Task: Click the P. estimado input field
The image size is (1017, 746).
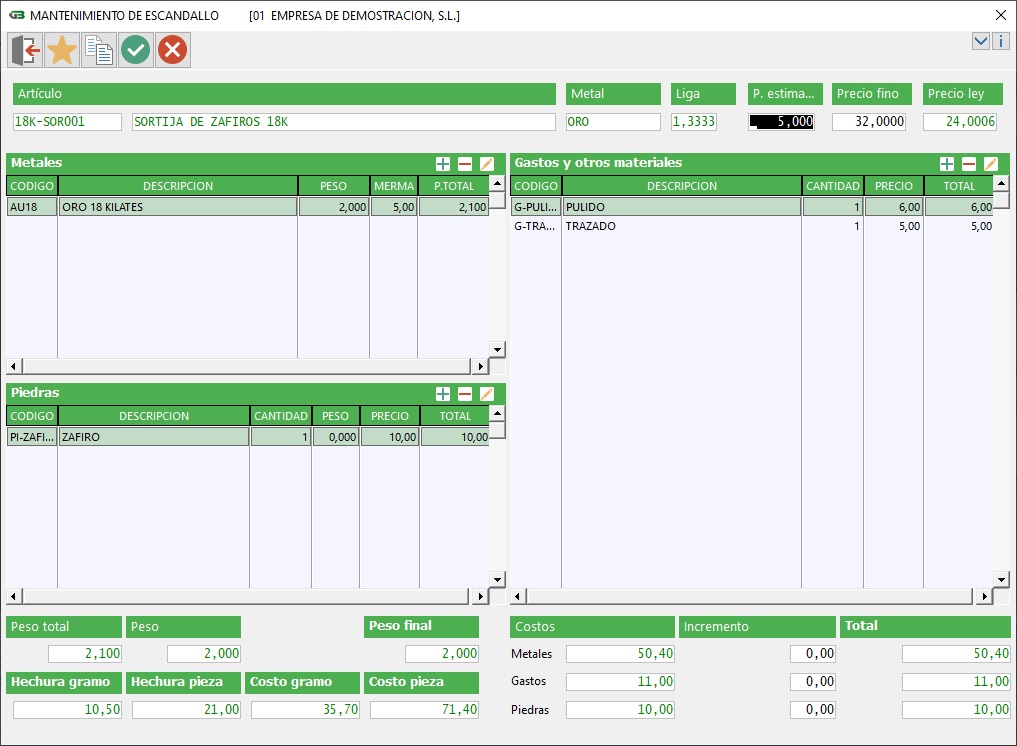Action: coord(781,122)
